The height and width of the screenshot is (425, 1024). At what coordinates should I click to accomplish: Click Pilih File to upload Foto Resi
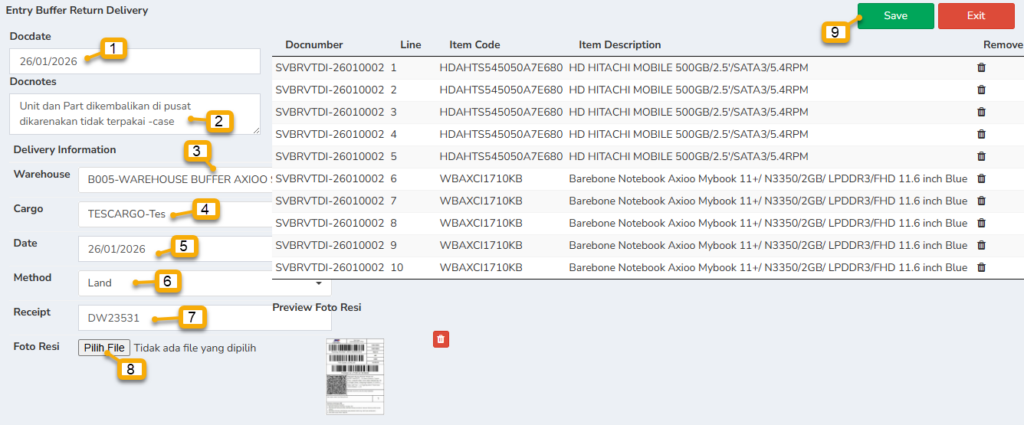pos(104,348)
